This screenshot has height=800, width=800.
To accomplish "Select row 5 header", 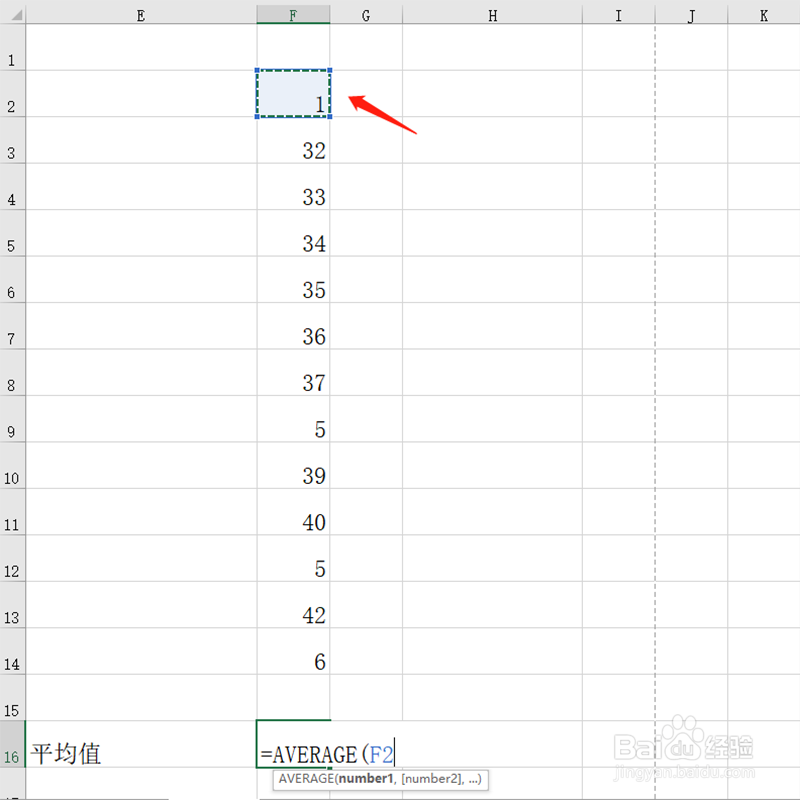I will click(x=12, y=233).
